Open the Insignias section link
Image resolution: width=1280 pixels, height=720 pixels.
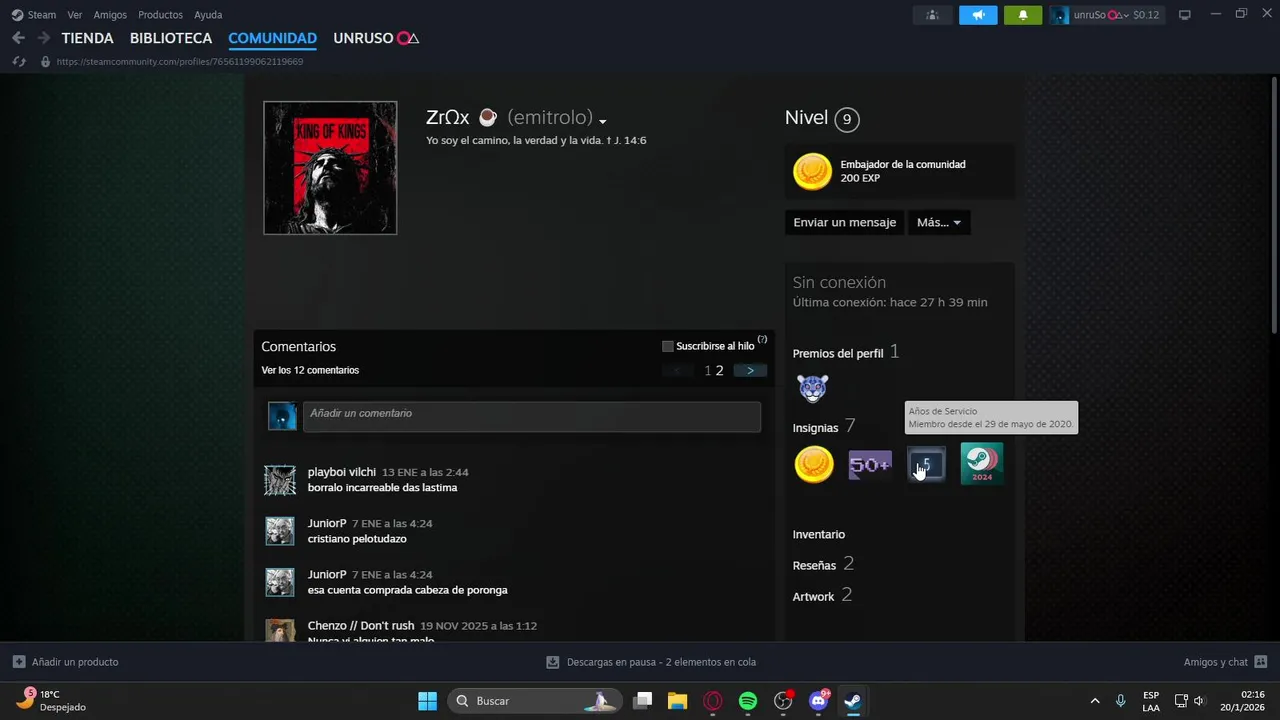coord(815,427)
